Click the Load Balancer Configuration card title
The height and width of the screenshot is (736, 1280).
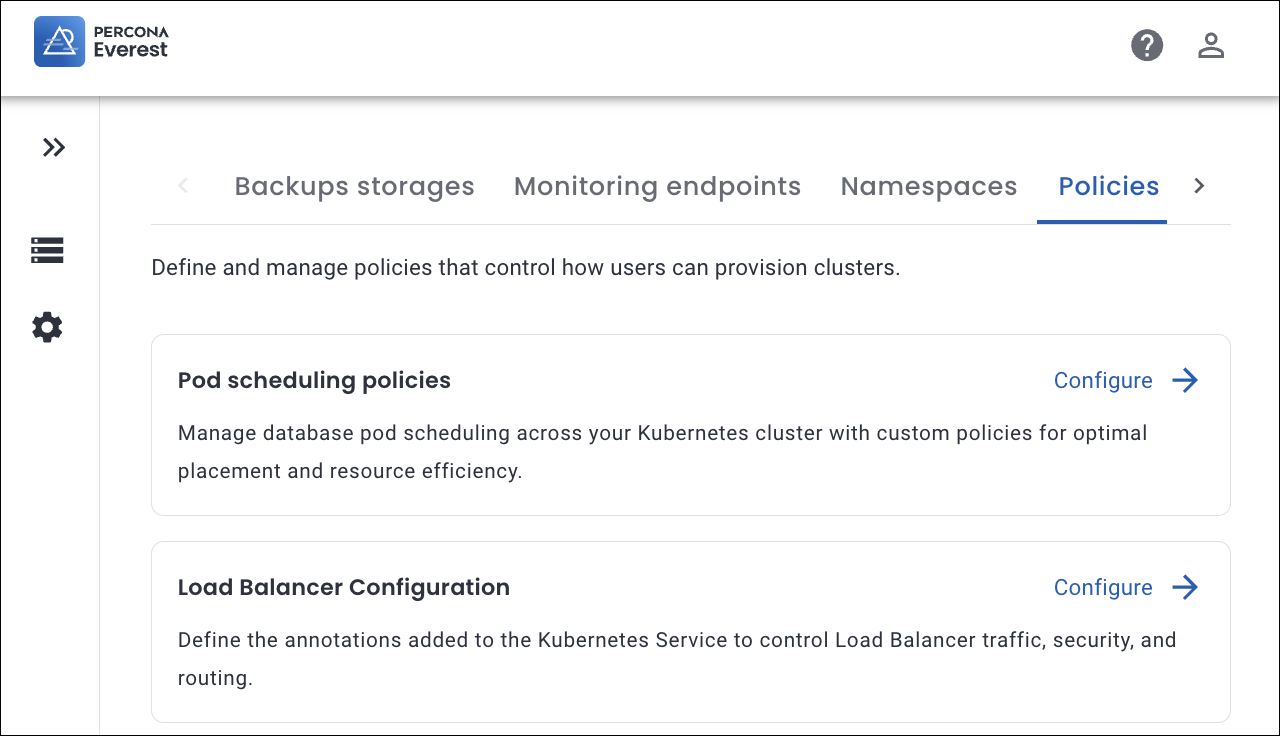[343, 588]
